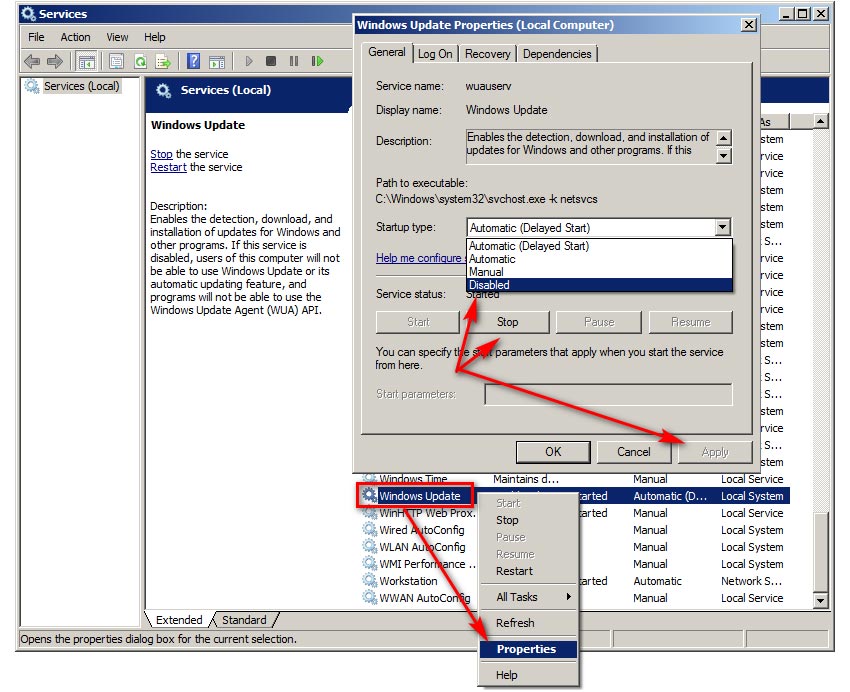Click the Forward arrow toolbar icon
Screen dimensions: 850x692
pos(54,61)
